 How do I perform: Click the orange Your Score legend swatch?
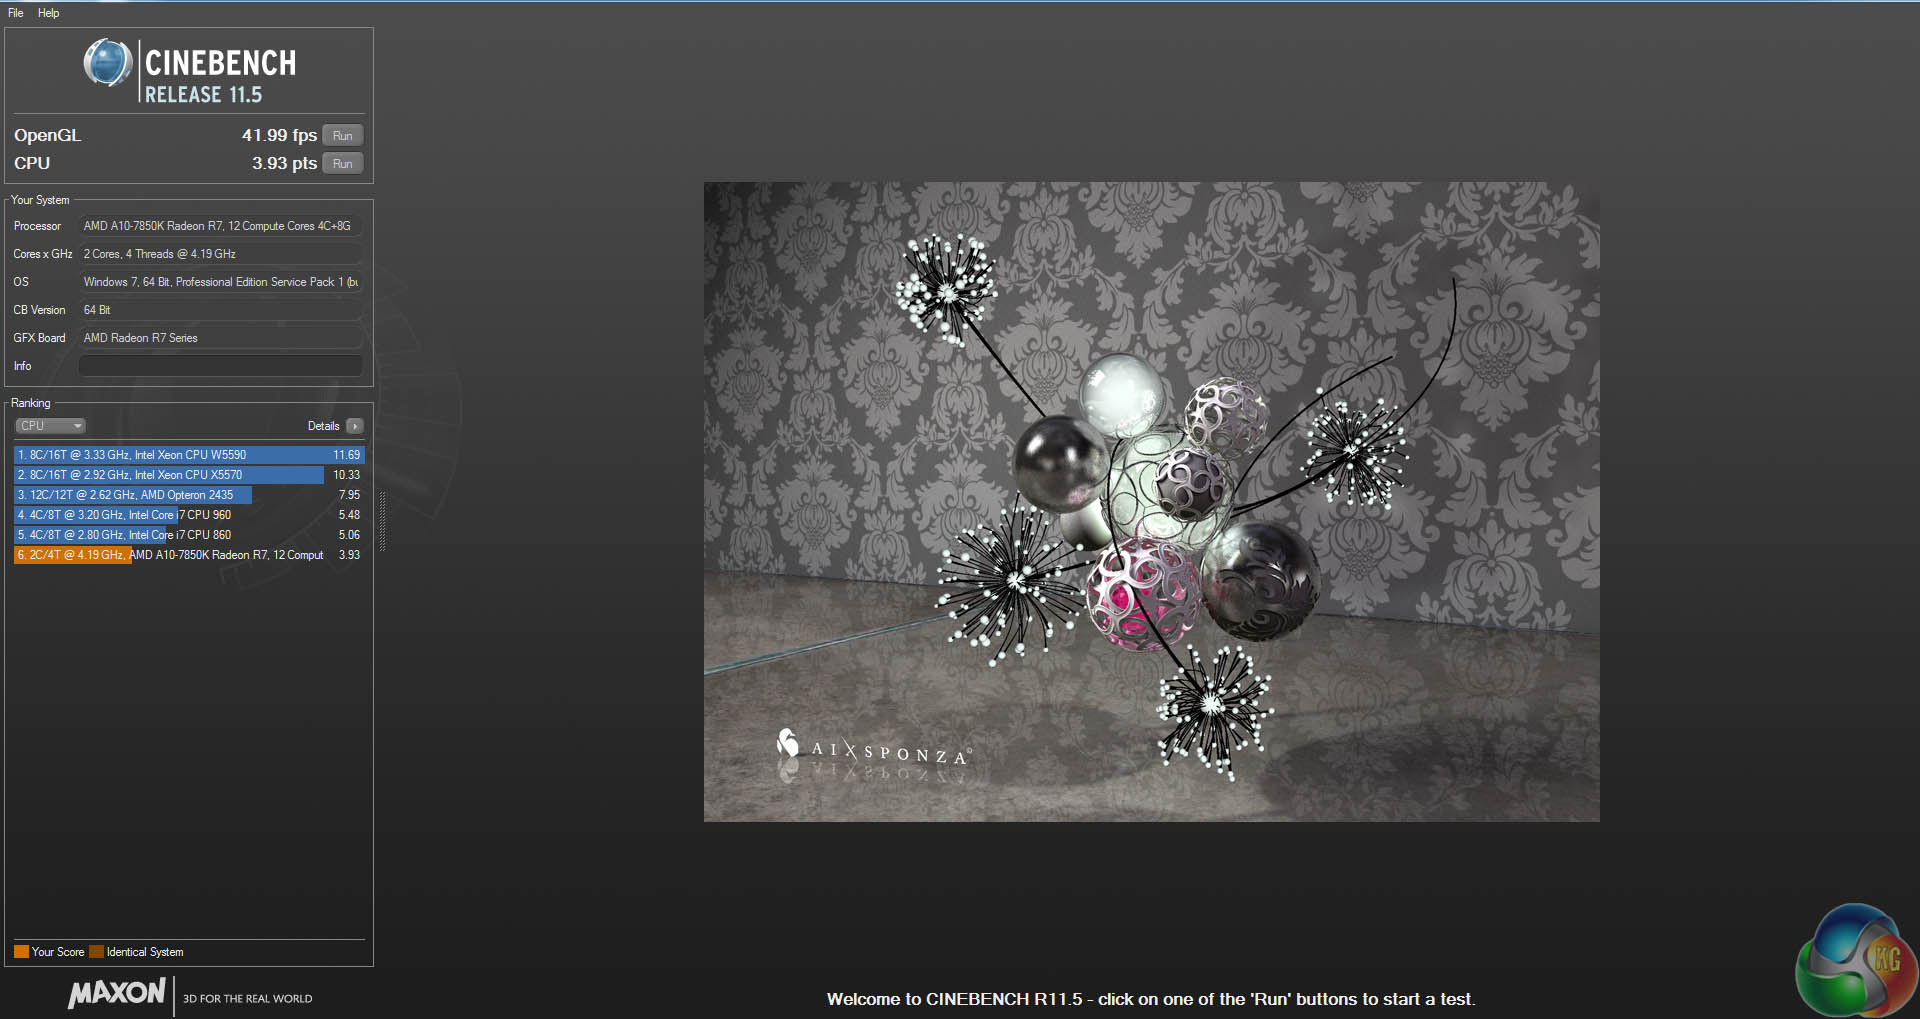click(21, 952)
